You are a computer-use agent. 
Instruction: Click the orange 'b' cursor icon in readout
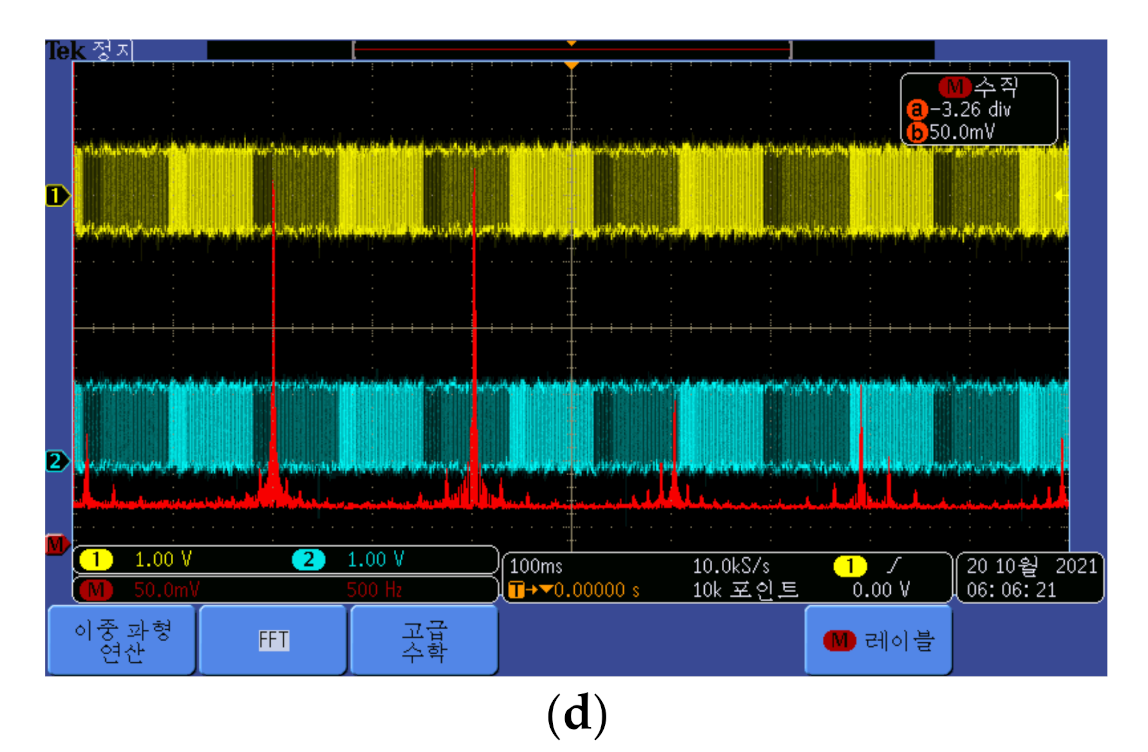pos(915,131)
